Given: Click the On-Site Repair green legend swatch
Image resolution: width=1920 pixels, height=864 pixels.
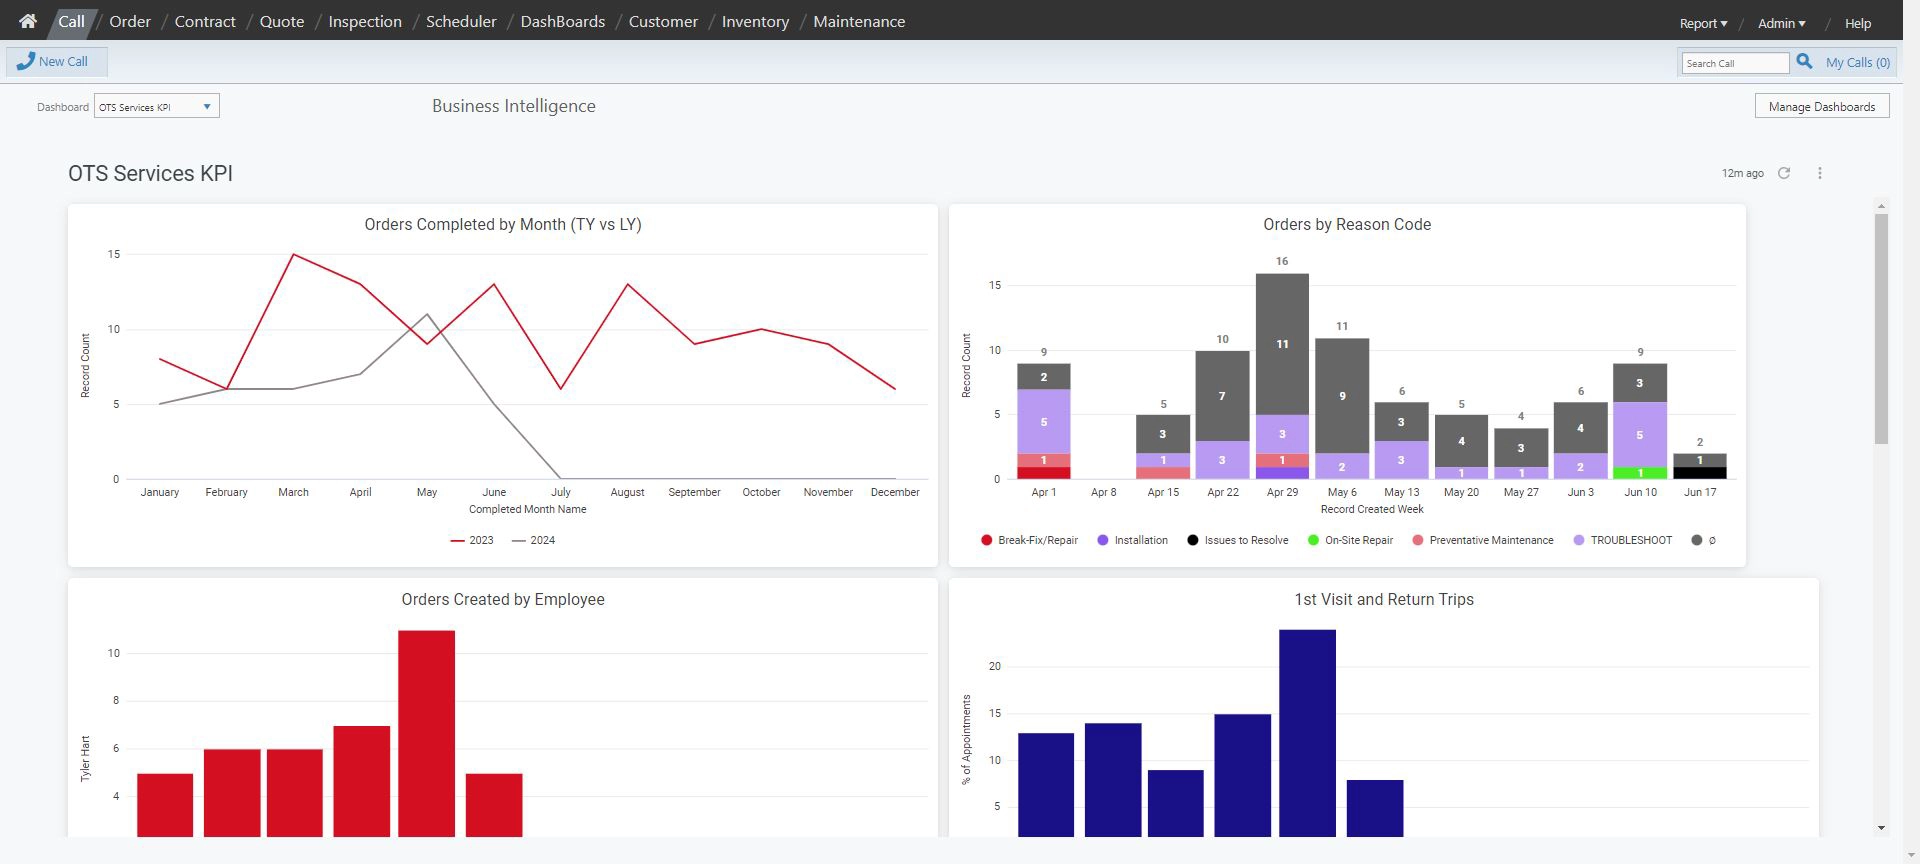Looking at the screenshot, I should [x=1313, y=540].
